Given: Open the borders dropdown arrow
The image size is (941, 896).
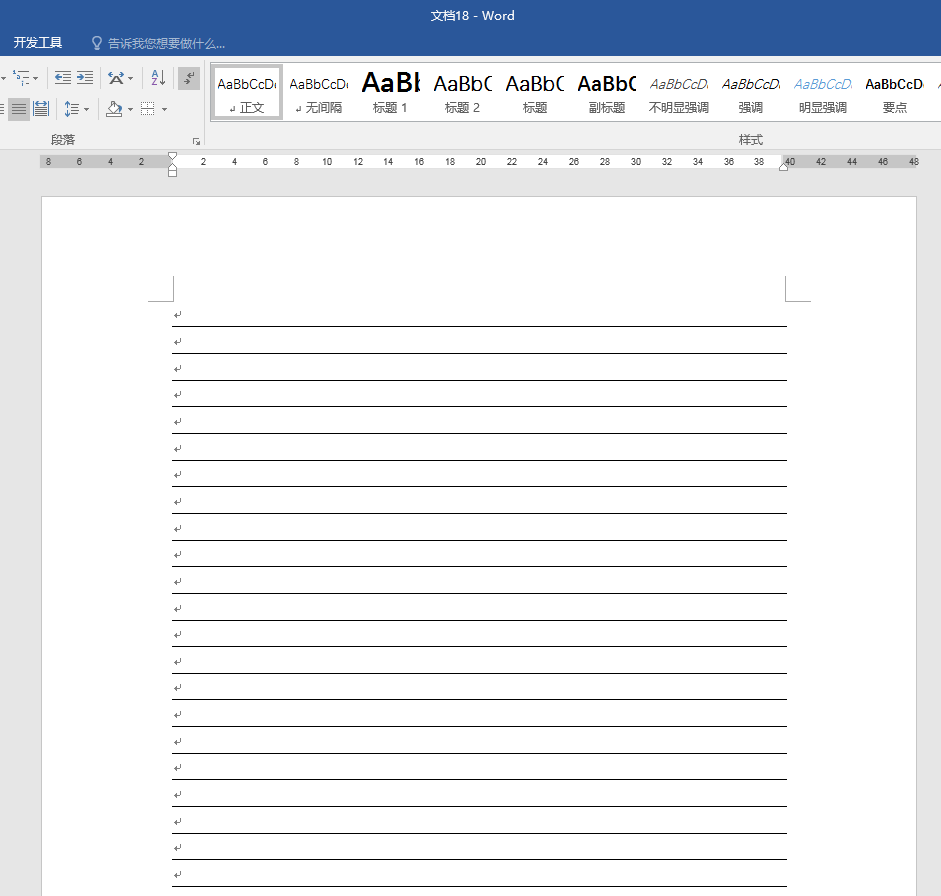Looking at the screenshot, I should coord(164,109).
